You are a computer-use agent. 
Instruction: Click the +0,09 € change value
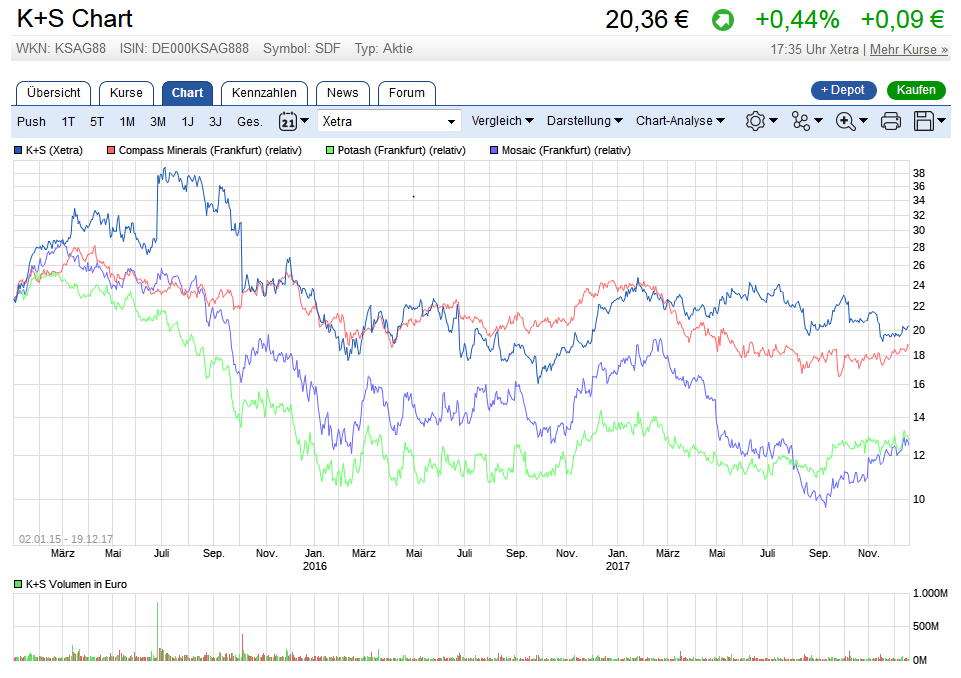tap(902, 20)
